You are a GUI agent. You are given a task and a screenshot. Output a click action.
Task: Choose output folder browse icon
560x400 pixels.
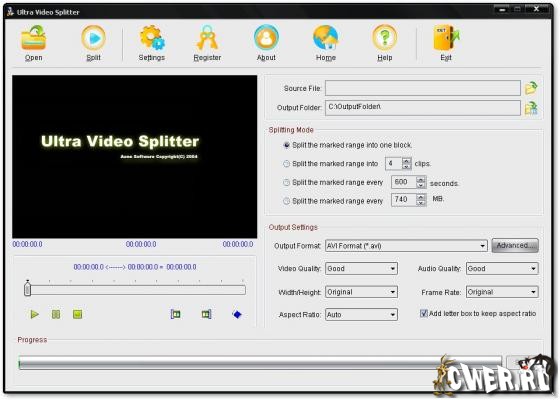click(531, 108)
